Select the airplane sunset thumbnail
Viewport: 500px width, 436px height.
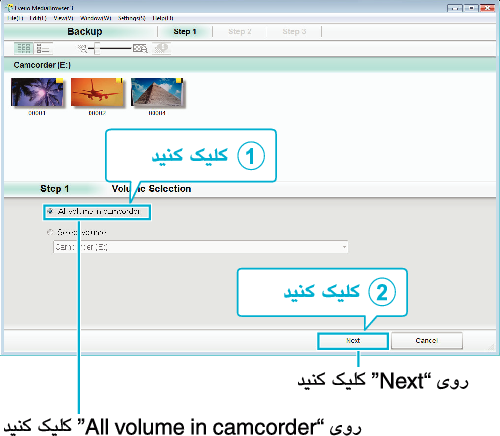(97, 92)
